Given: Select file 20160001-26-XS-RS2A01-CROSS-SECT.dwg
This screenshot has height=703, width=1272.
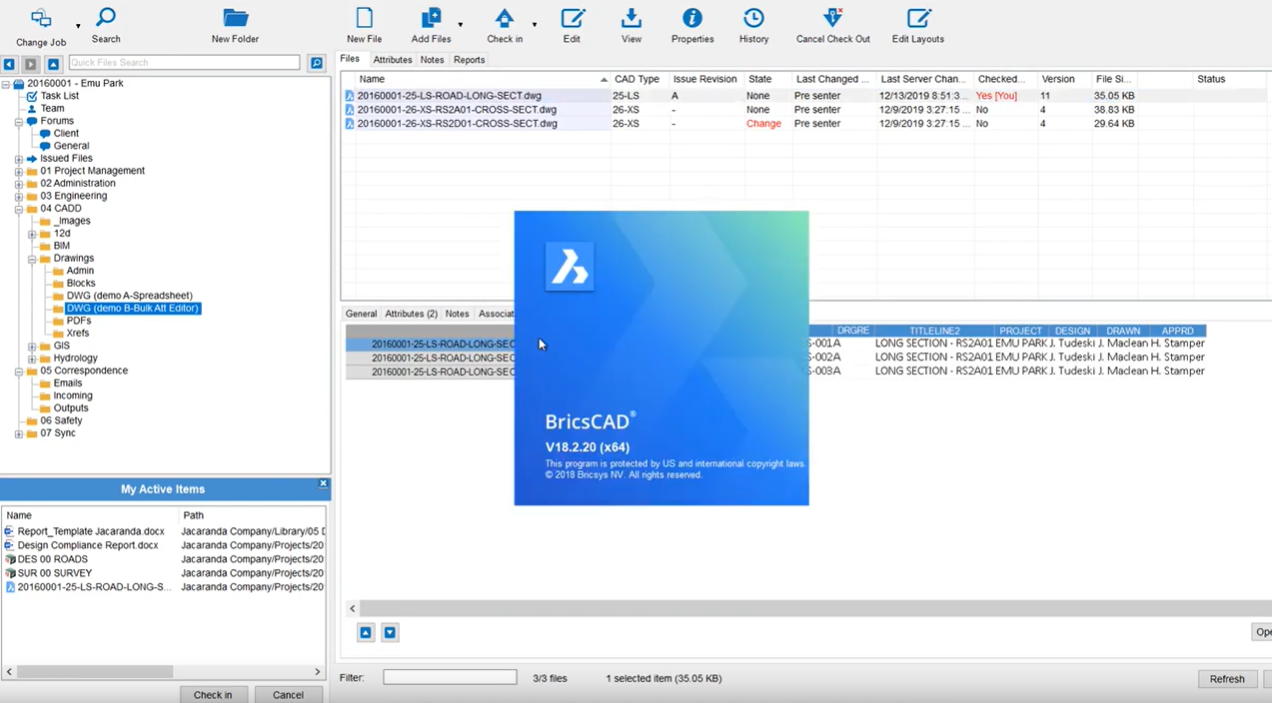Looking at the screenshot, I should click(457, 110).
